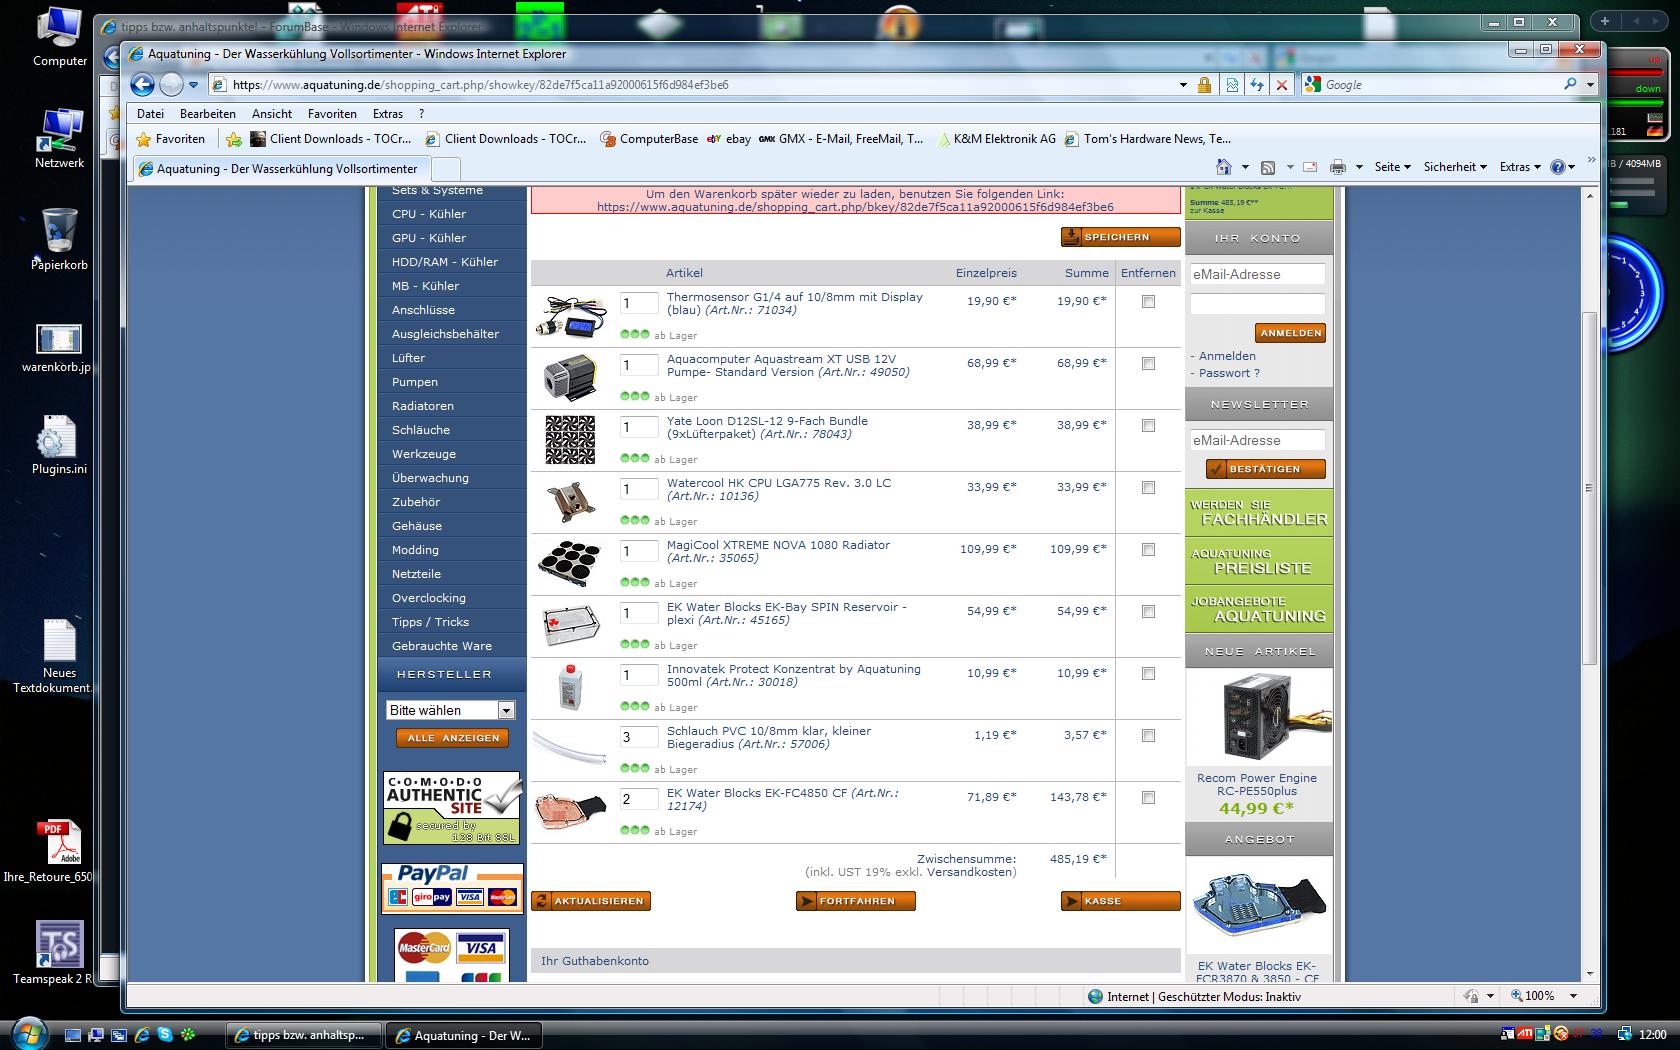
Task: Check remove box for EK-FC4850 CF
Action: tap(1148, 797)
